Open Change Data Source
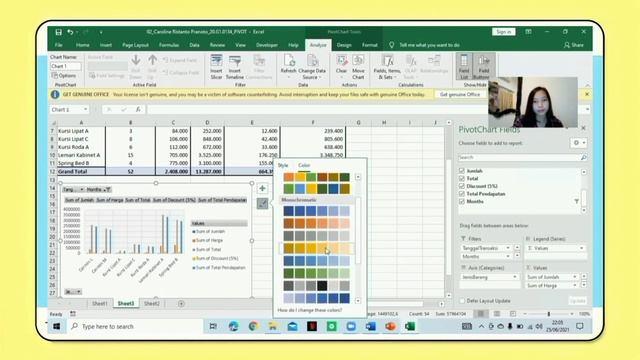 point(312,67)
